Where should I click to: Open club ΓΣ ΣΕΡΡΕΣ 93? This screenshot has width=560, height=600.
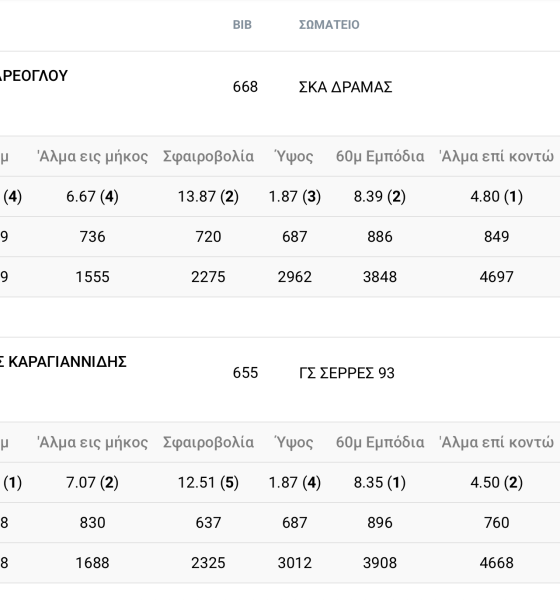pos(346,373)
